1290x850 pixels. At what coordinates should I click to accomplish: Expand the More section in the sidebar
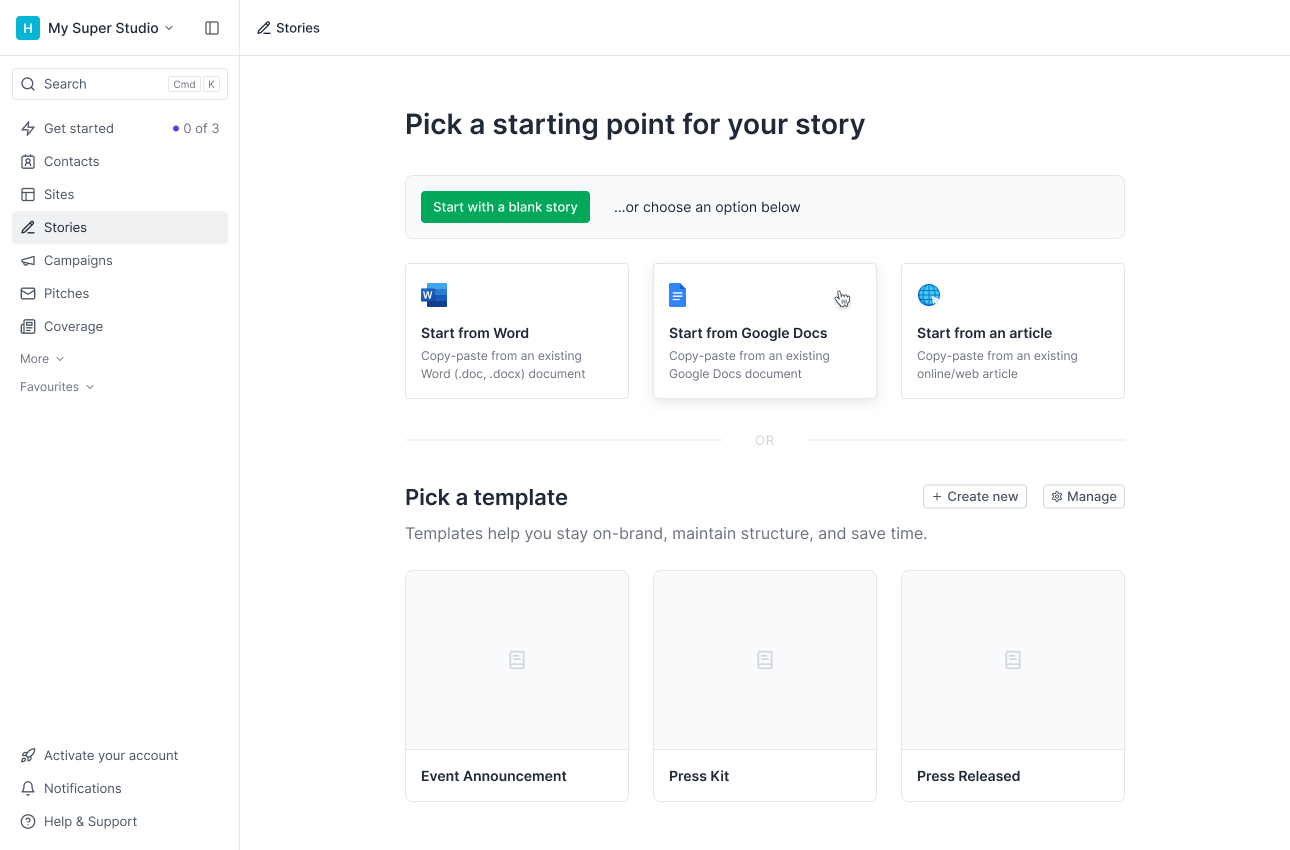[x=40, y=358]
